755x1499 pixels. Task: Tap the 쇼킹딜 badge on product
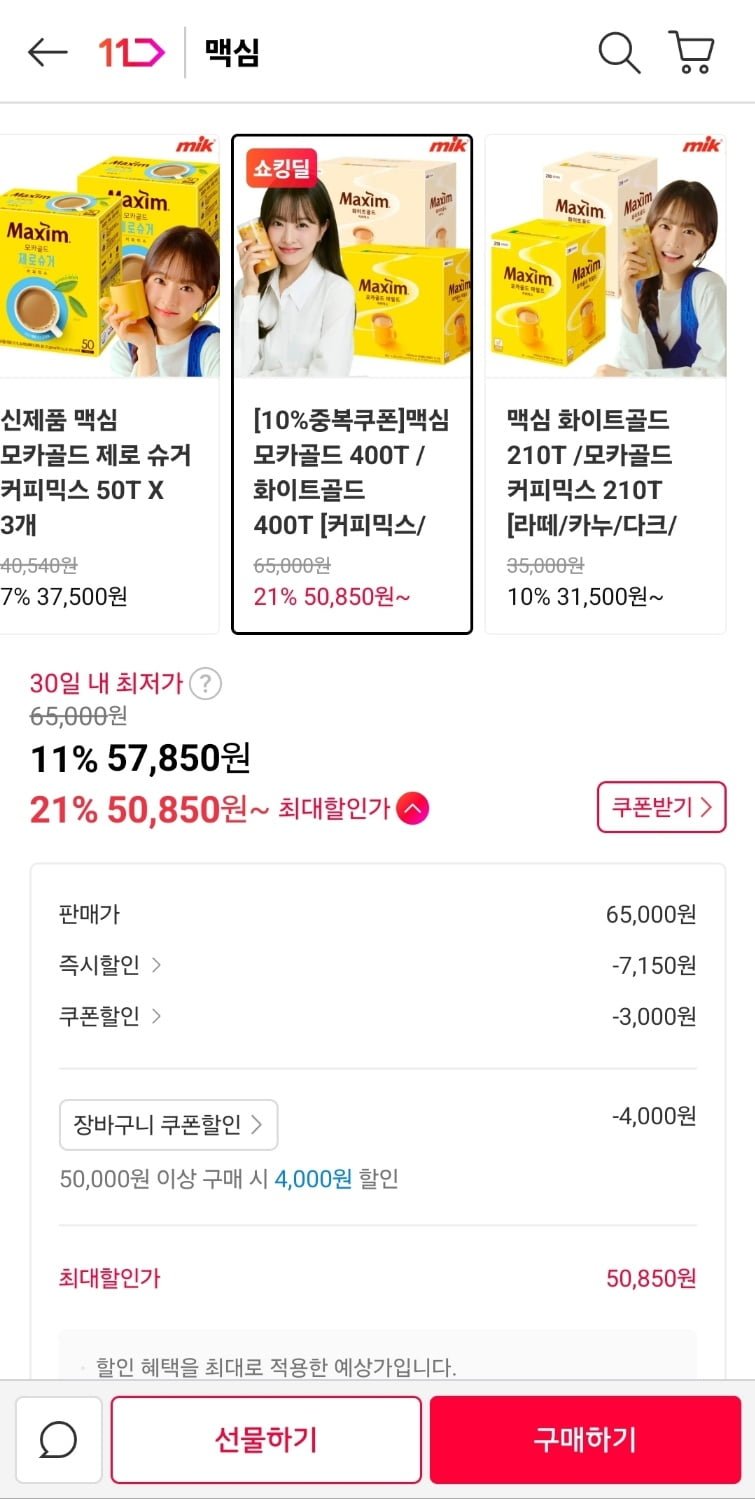click(281, 167)
